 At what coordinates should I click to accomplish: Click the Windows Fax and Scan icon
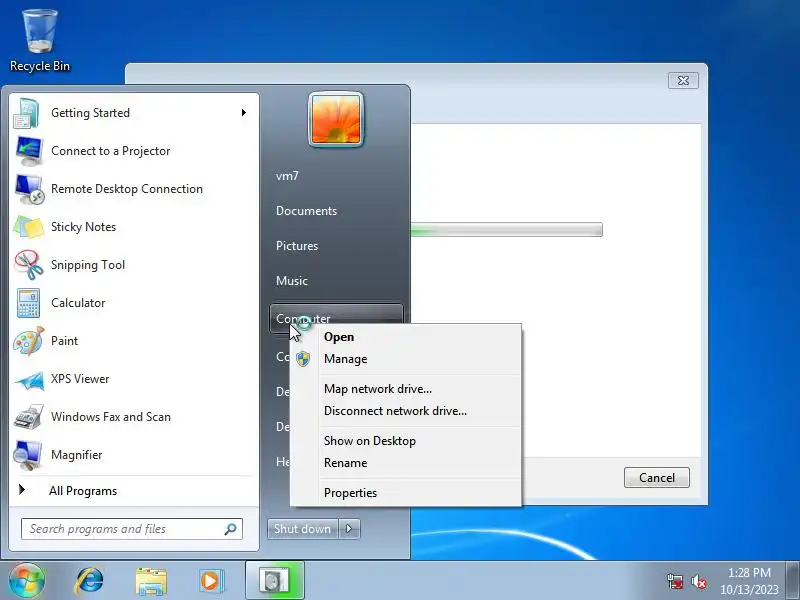(29, 417)
